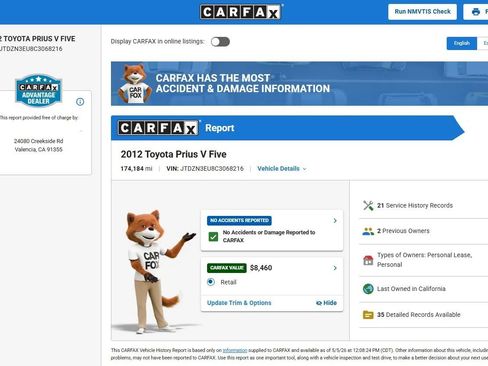Select the Retail radio button

point(211,282)
